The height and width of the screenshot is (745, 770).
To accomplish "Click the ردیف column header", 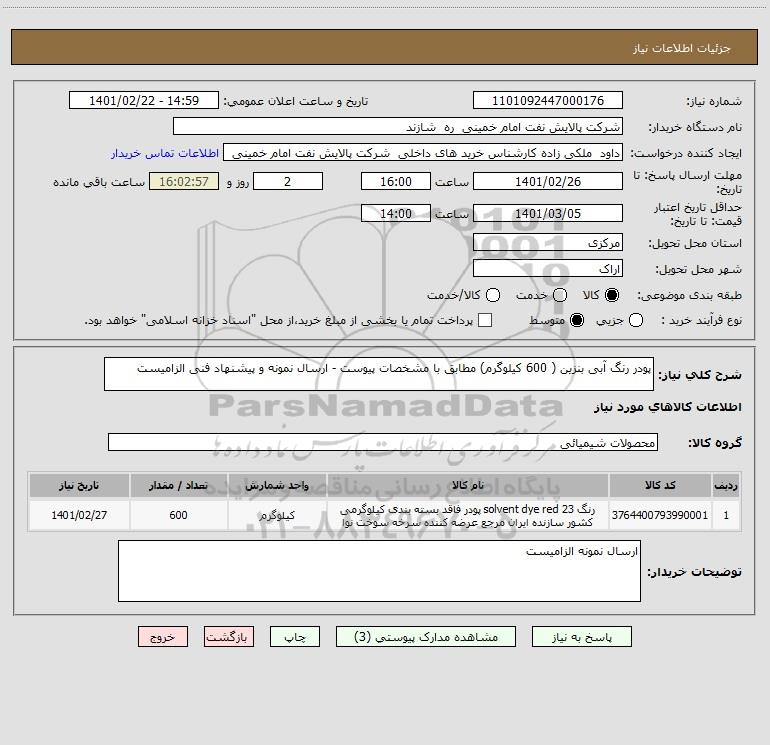I will (x=726, y=486).
